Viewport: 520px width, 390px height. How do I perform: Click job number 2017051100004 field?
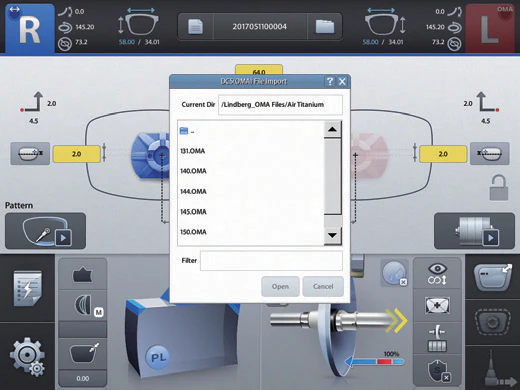[x=260, y=27]
